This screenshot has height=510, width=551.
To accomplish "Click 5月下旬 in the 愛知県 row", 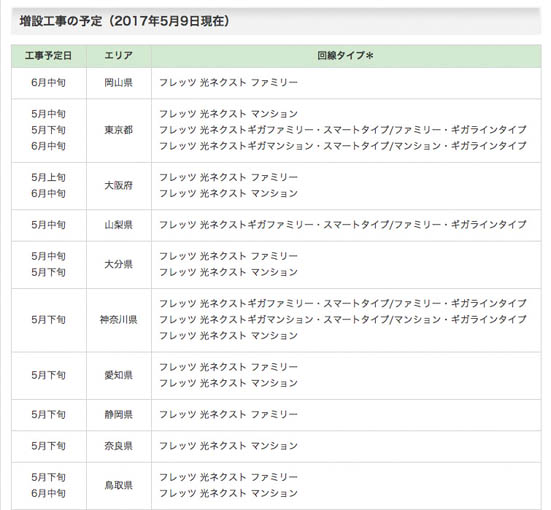I will click(x=48, y=375).
